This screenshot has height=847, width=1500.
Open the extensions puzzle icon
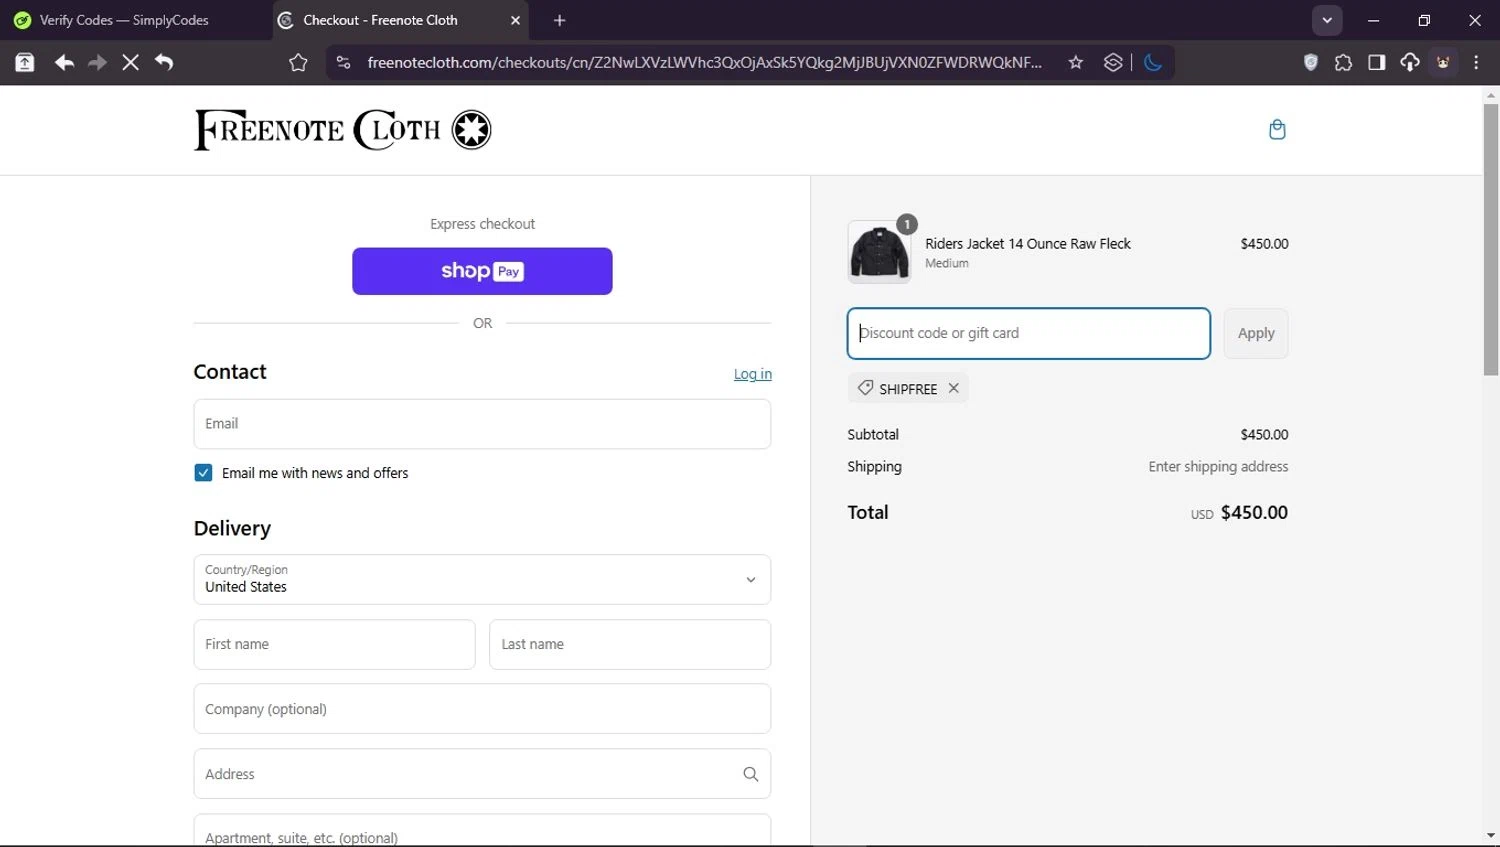pos(1343,62)
